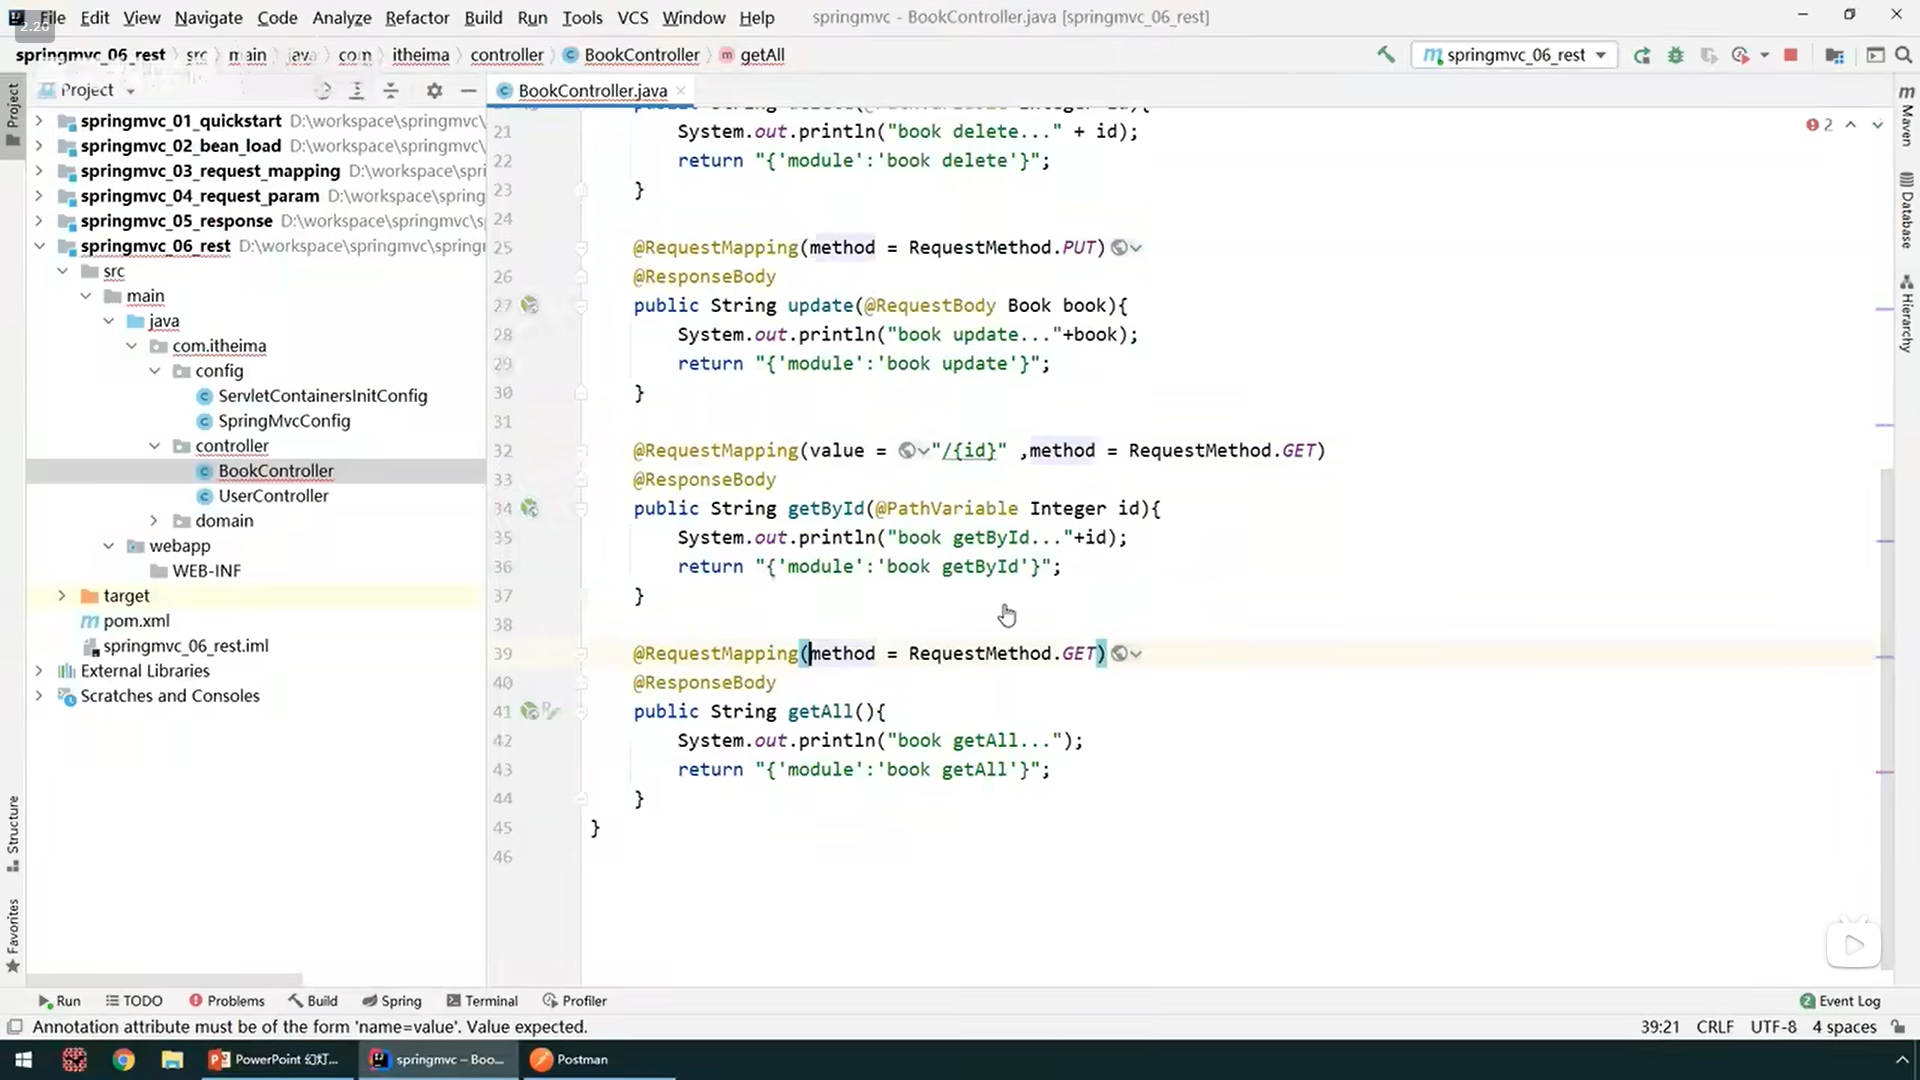This screenshot has width=1920, height=1080.
Task: Click gutter web icon on line 34
Action: 530,508
